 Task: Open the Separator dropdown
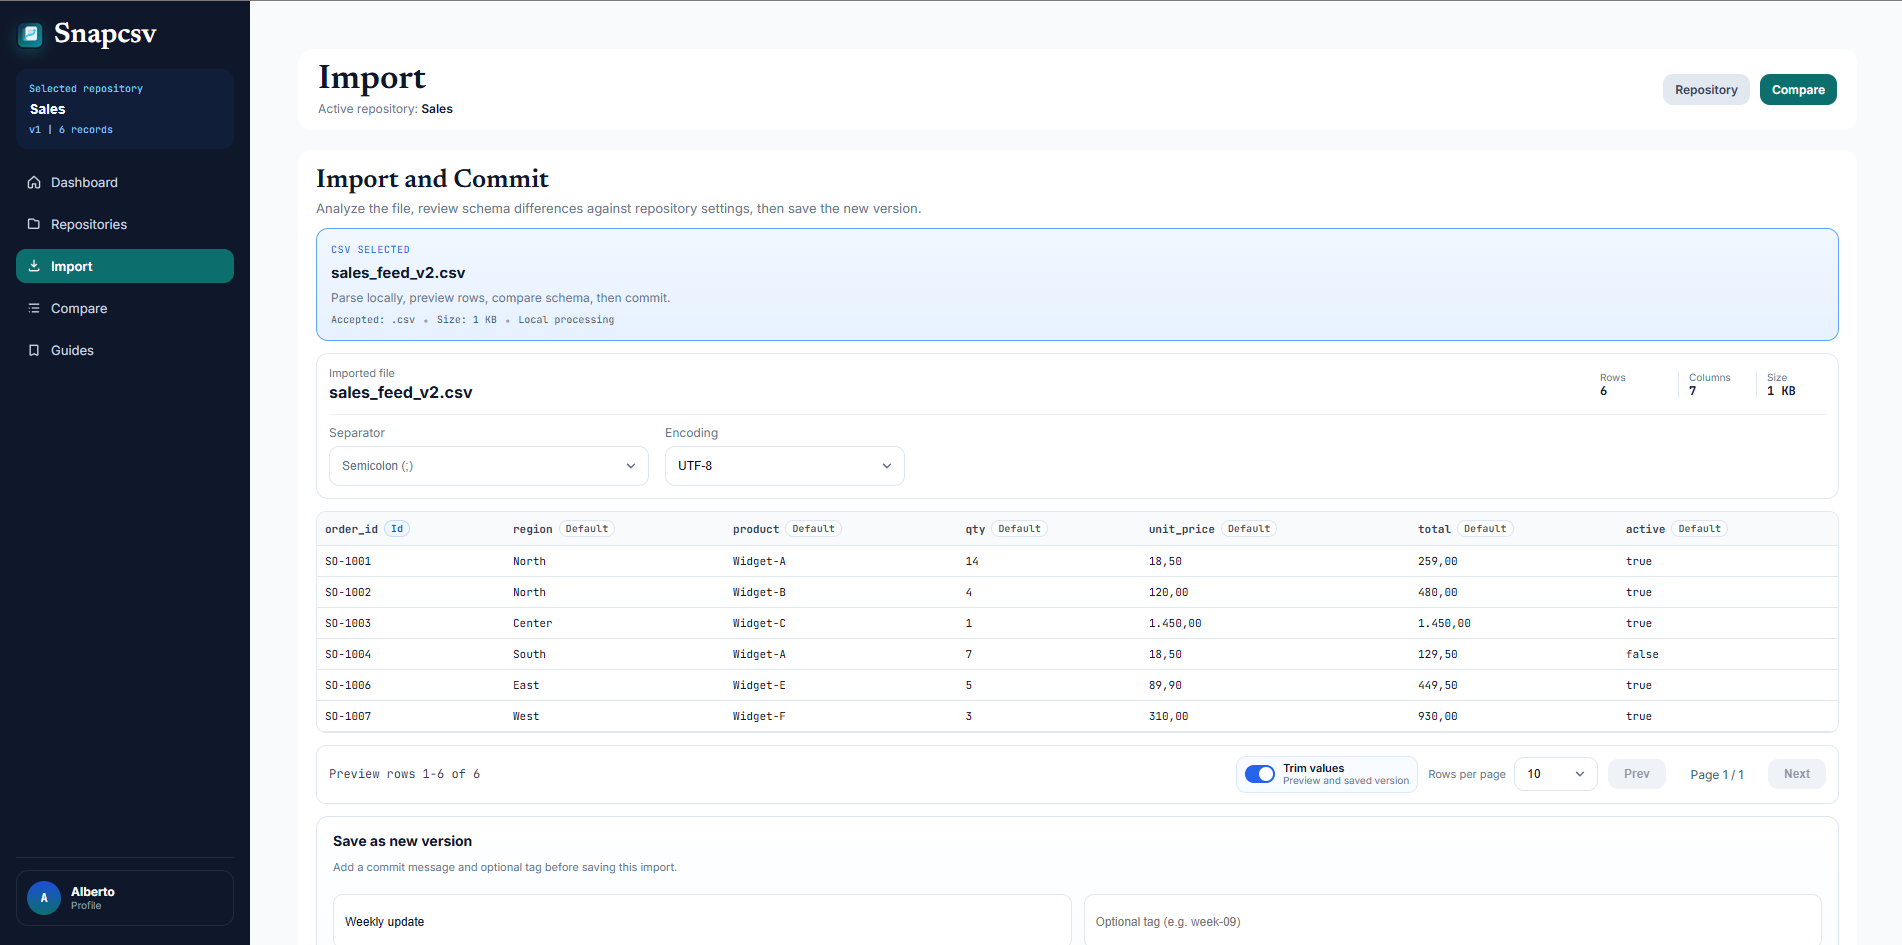point(489,466)
